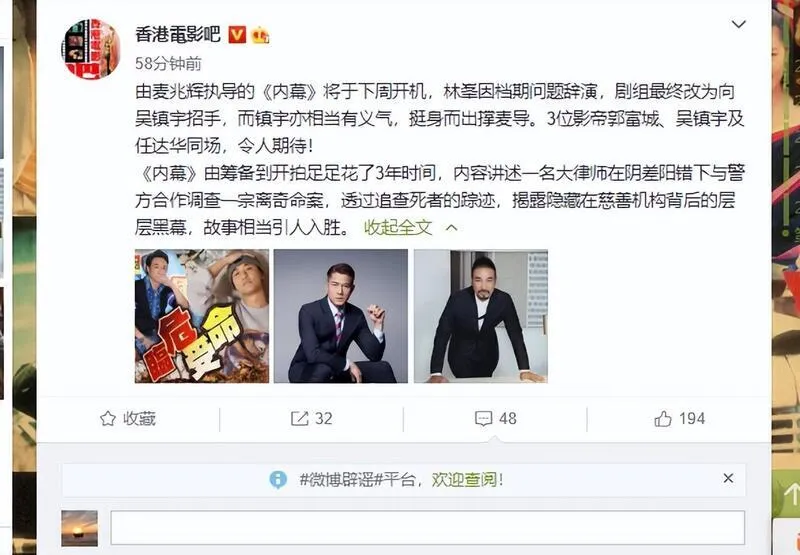Click the blue info icon in notice bar
Image resolution: width=800 pixels, height=555 pixels.
pos(278,480)
